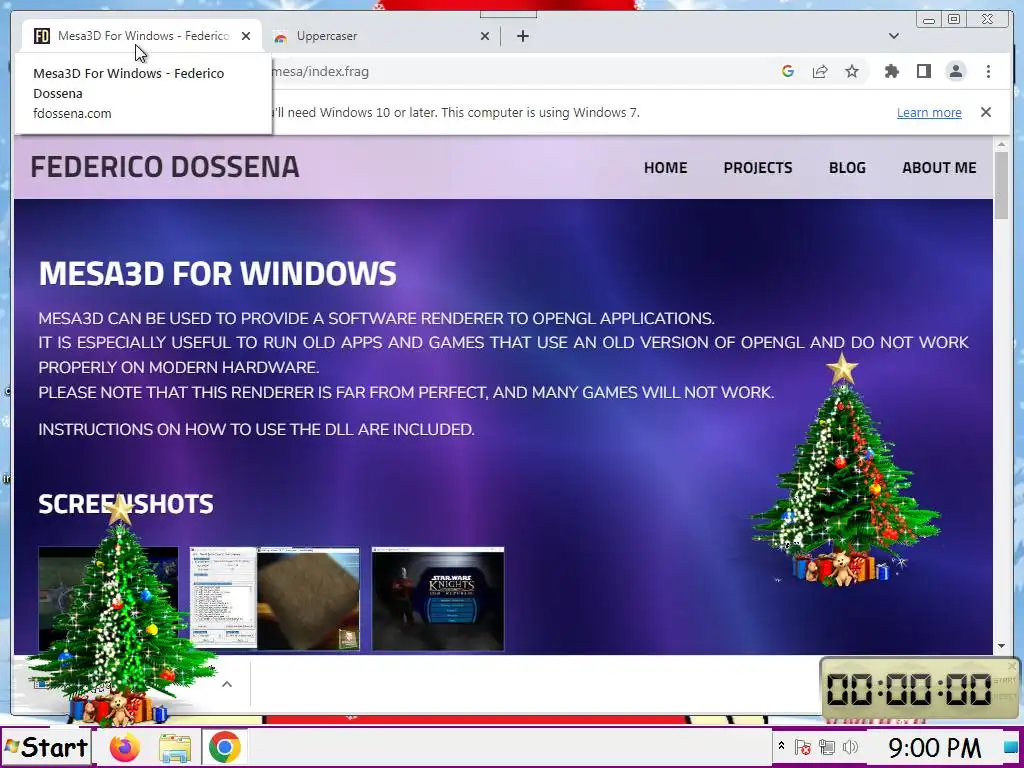The width and height of the screenshot is (1024, 768).
Task: Click the FEDERICO DOSSENA site title
Action: 165,167
